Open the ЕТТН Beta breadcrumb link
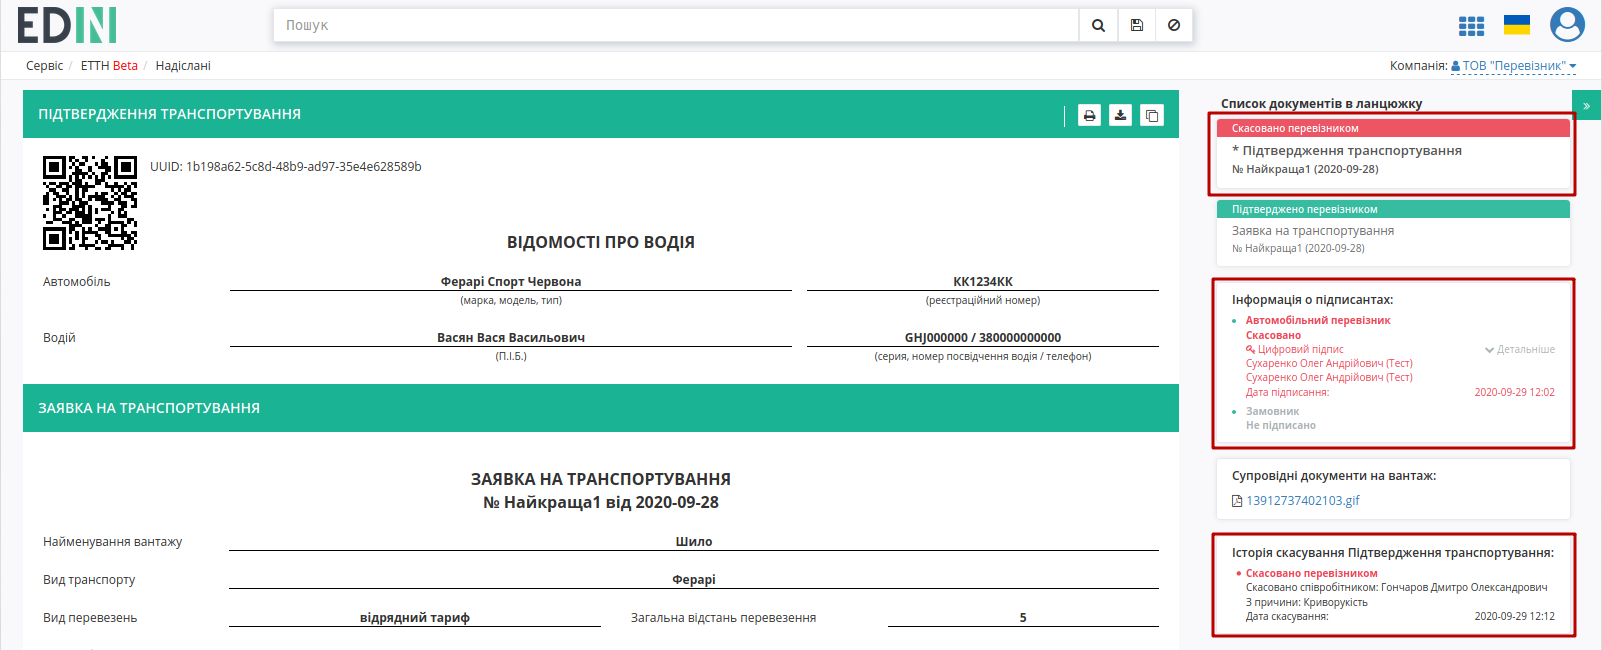The image size is (1602, 650). pyautogui.click(x=109, y=66)
